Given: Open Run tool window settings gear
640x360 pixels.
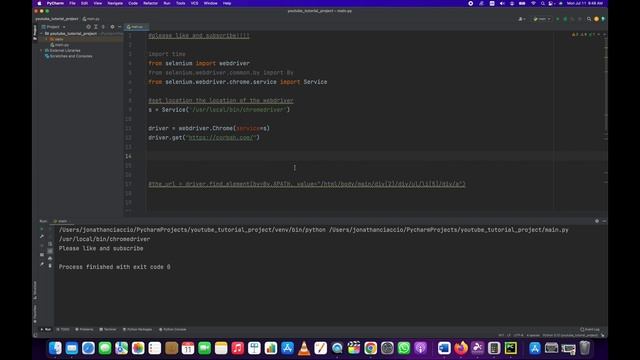Looking at the screenshot, I should point(597,221).
